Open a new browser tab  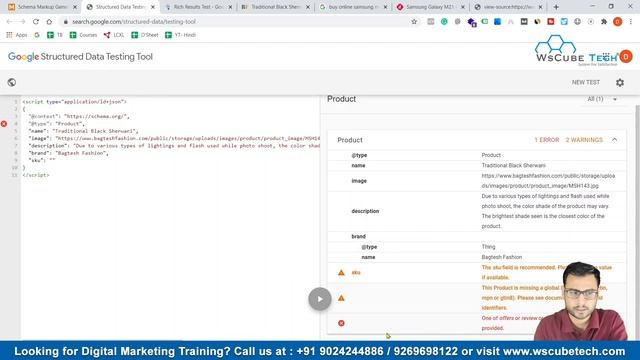pyautogui.click(x=556, y=7)
